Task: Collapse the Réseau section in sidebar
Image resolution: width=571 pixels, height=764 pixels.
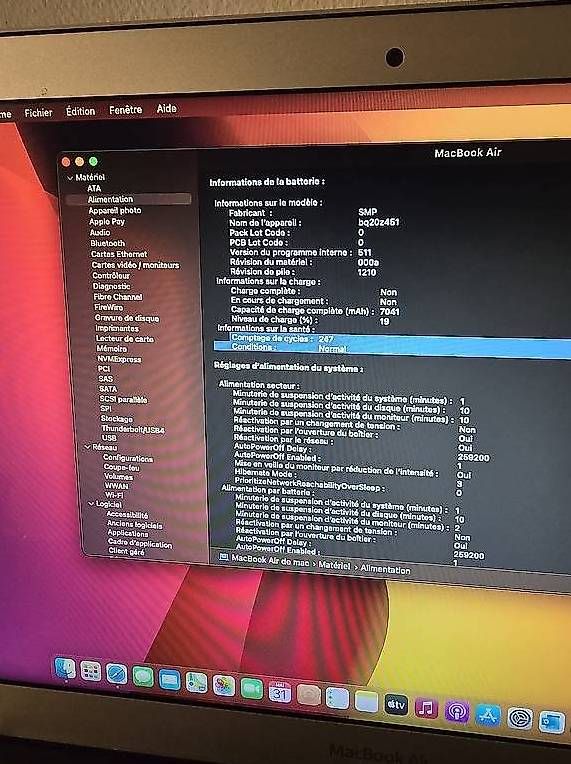Action: coord(87,446)
